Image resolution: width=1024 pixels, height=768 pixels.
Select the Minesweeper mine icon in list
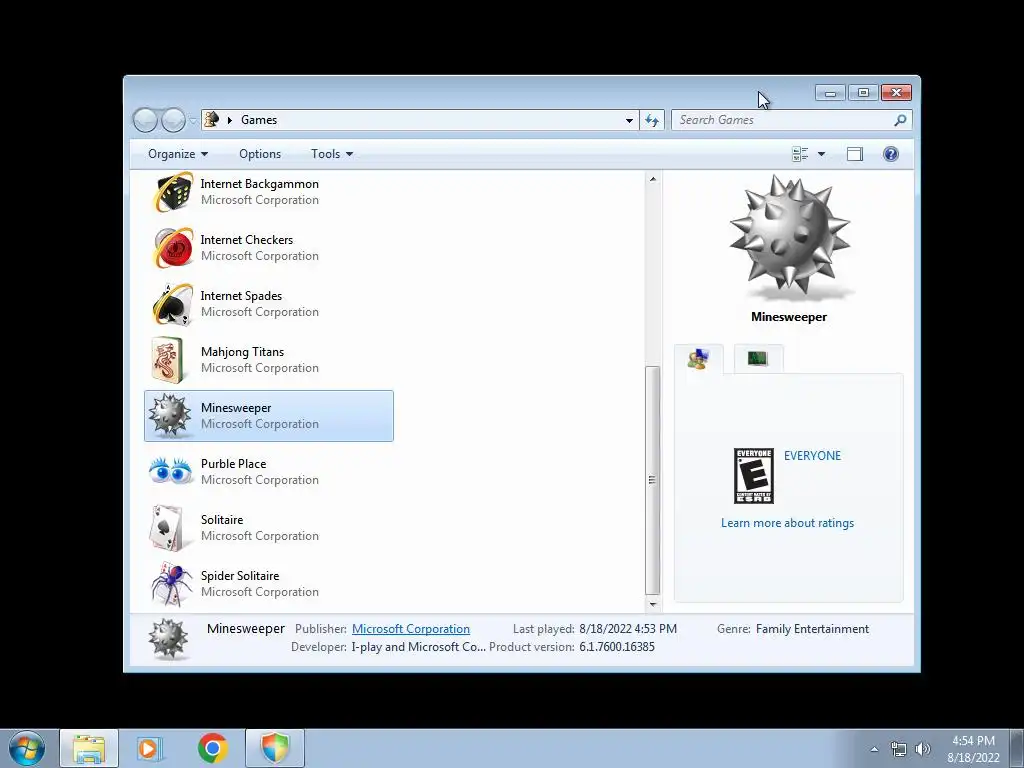pyautogui.click(x=170, y=415)
